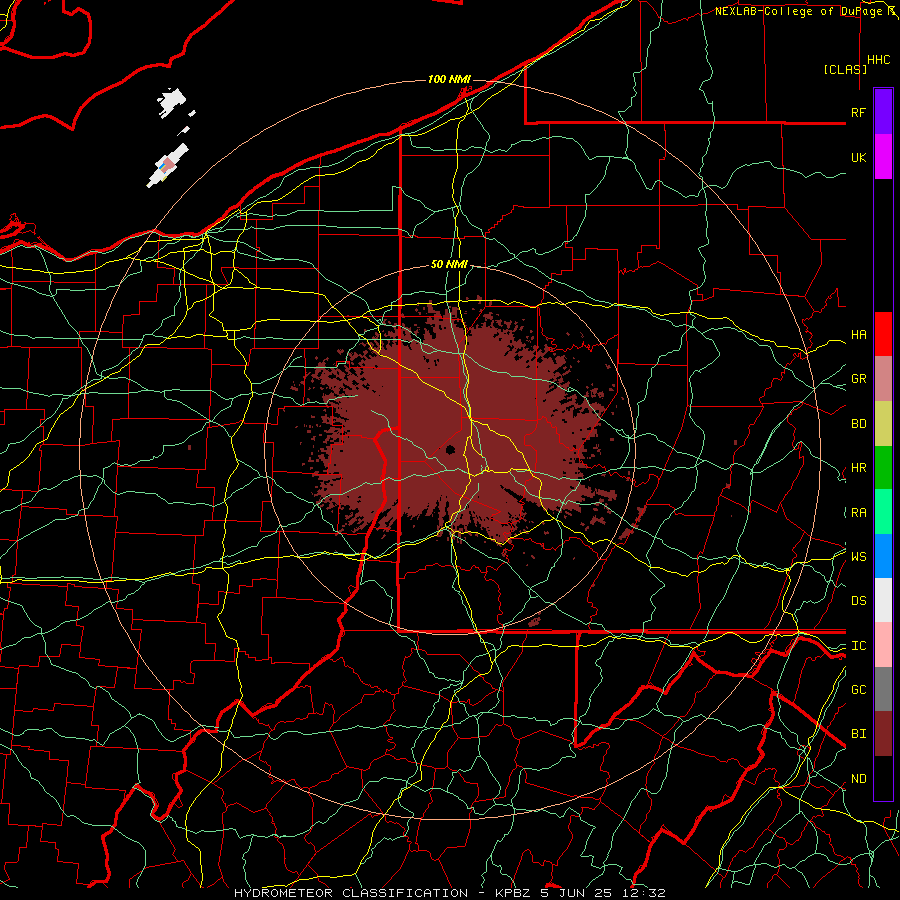Image resolution: width=900 pixels, height=900 pixels.
Task: Click the RF purple legend swatch
Action: tap(883, 112)
